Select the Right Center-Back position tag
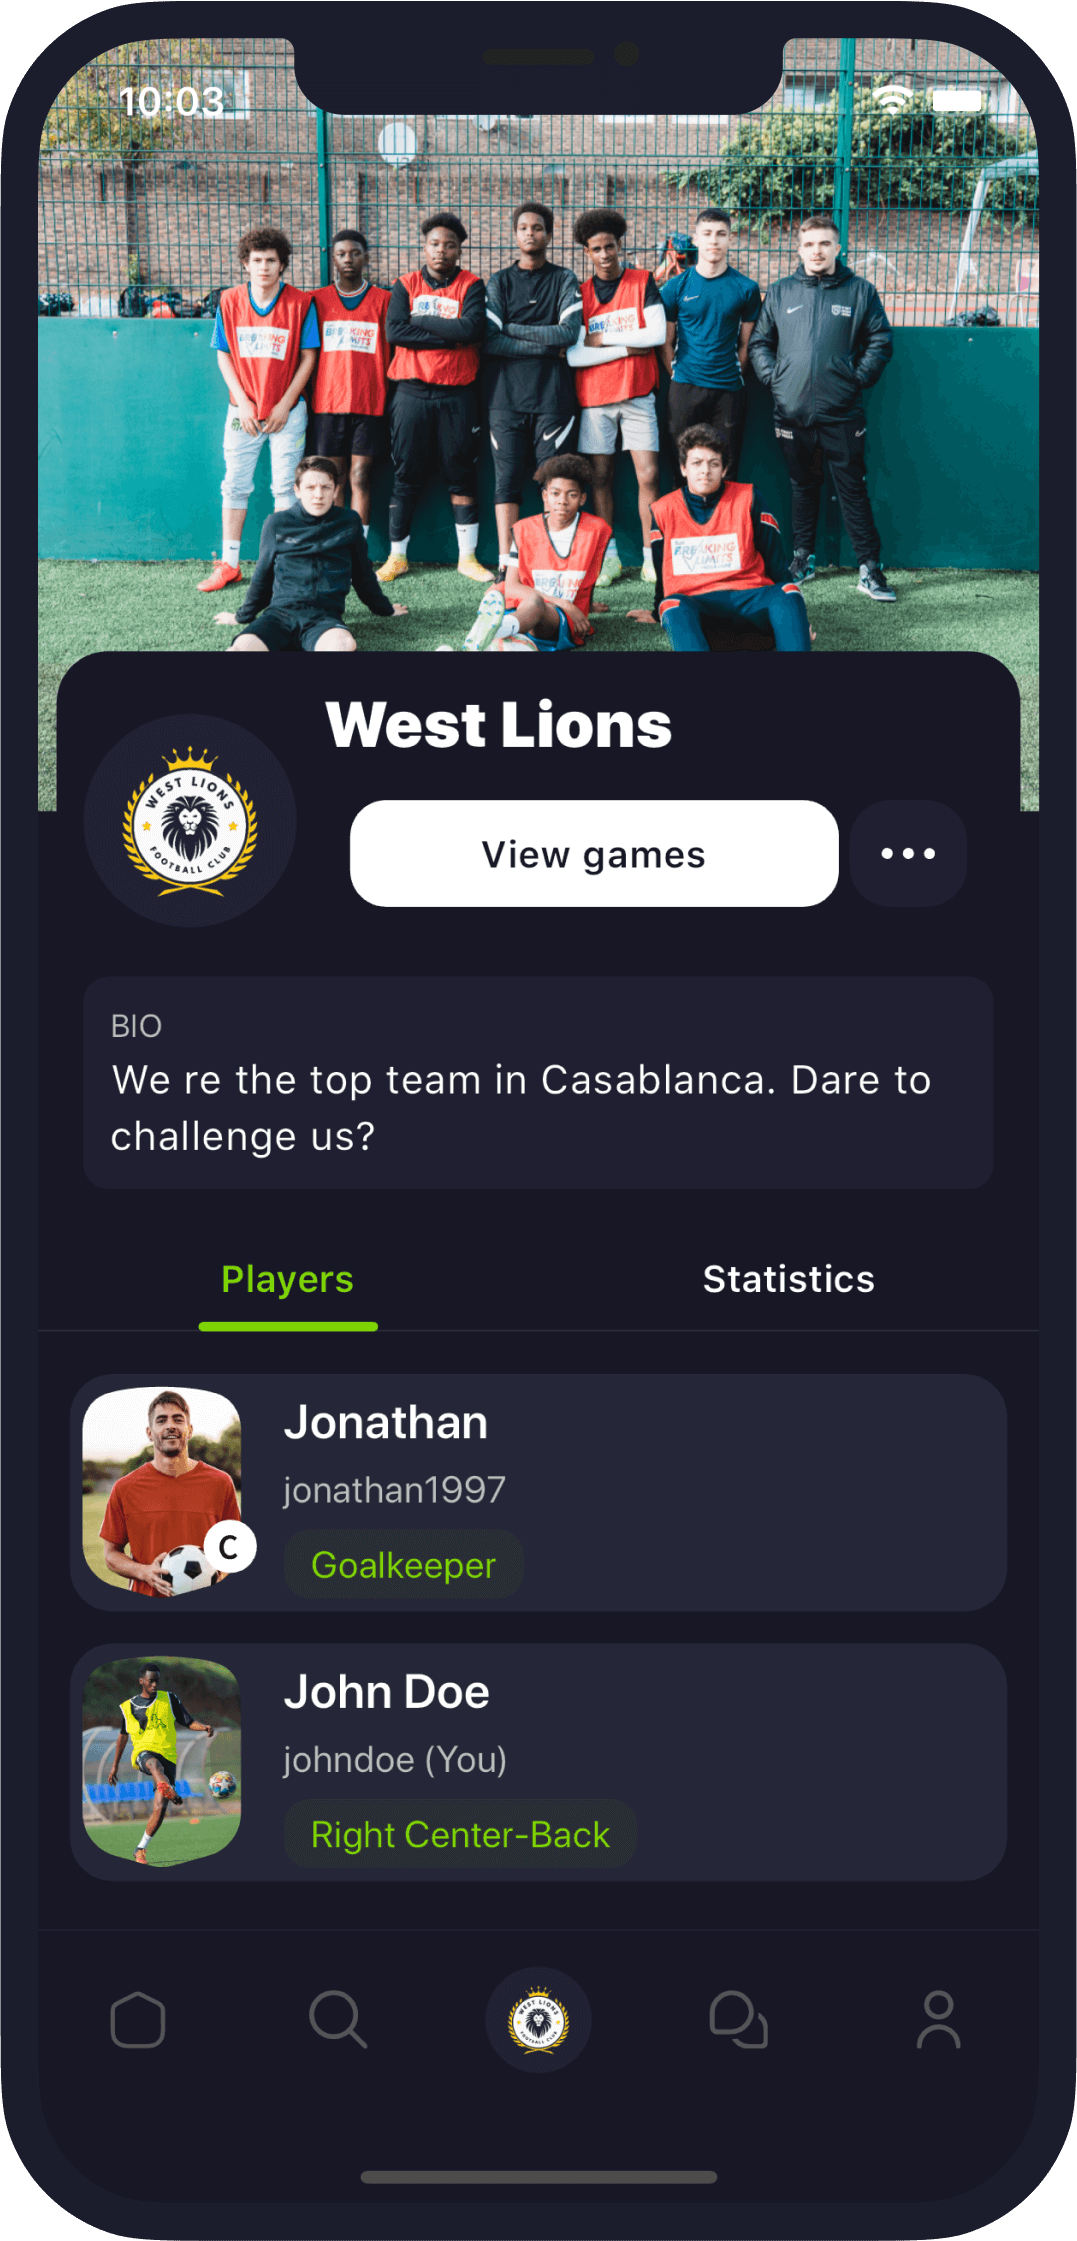This screenshot has height=2241, width=1077. point(460,1834)
